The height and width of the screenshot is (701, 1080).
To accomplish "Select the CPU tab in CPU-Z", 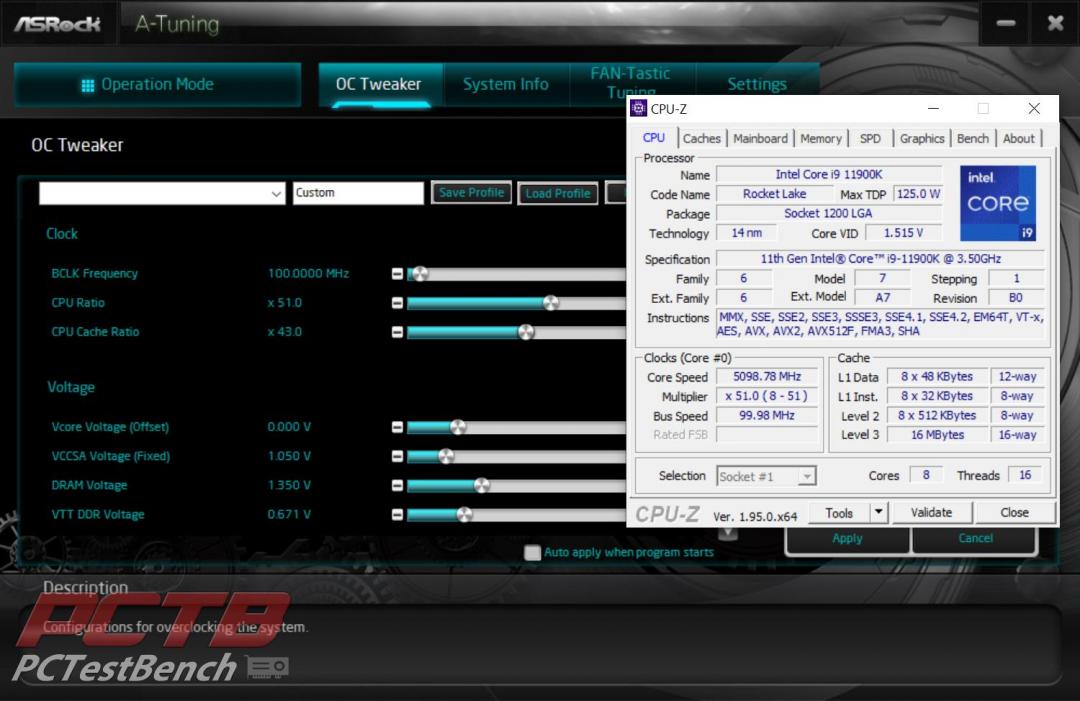I will 654,138.
